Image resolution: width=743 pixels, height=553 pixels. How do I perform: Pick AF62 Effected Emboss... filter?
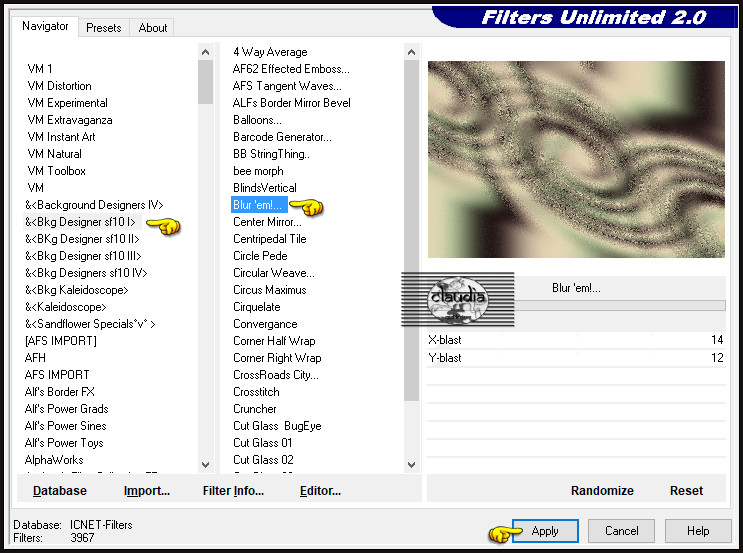[x=291, y=69]
